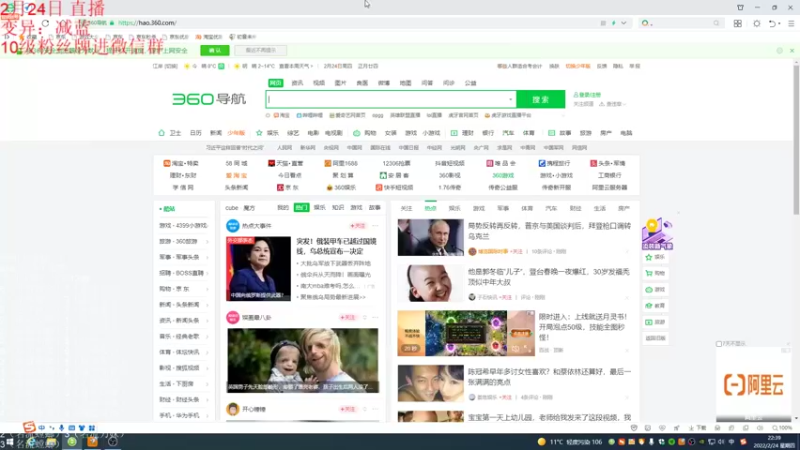Select the 热门 tab in middle feed
Image resolution: width=800 pixels, height=450 pixels.
coord(302,208)
